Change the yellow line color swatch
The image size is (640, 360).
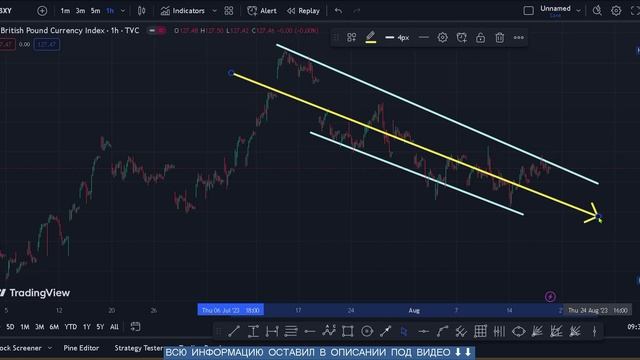371,38
